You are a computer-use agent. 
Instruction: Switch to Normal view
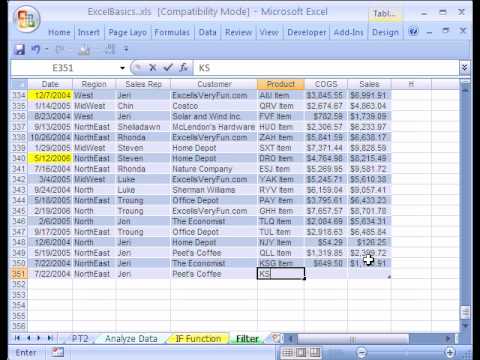pyautogui.click(x=288, y=352)
